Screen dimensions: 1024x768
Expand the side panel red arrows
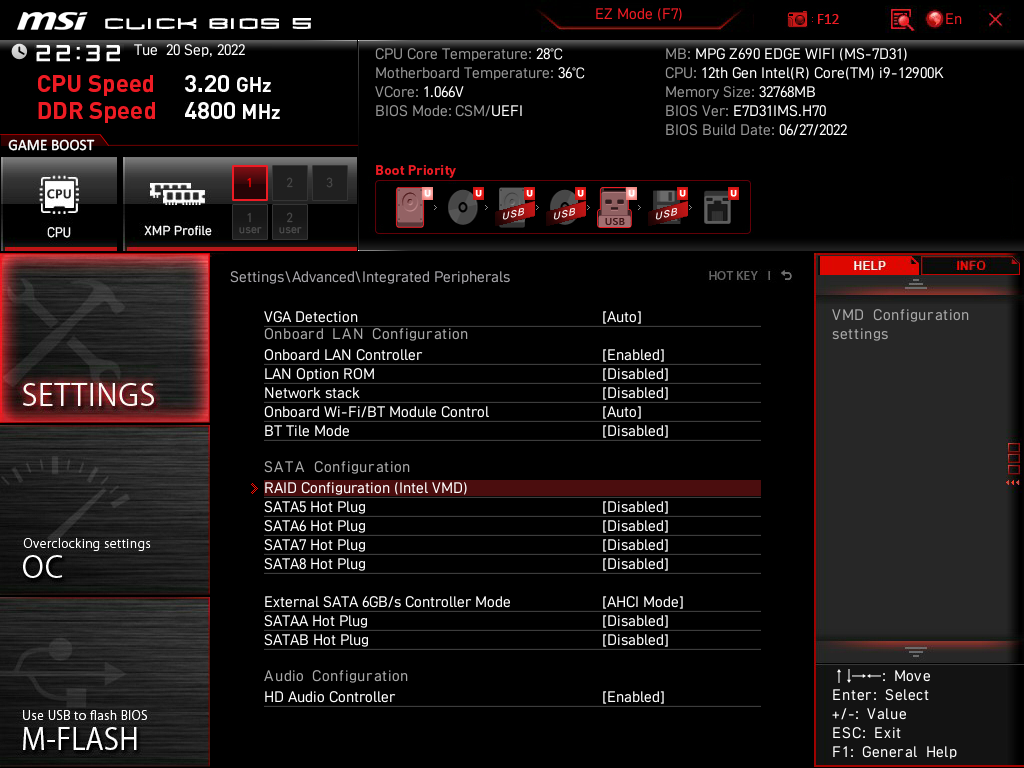[x=1013, y=483]
